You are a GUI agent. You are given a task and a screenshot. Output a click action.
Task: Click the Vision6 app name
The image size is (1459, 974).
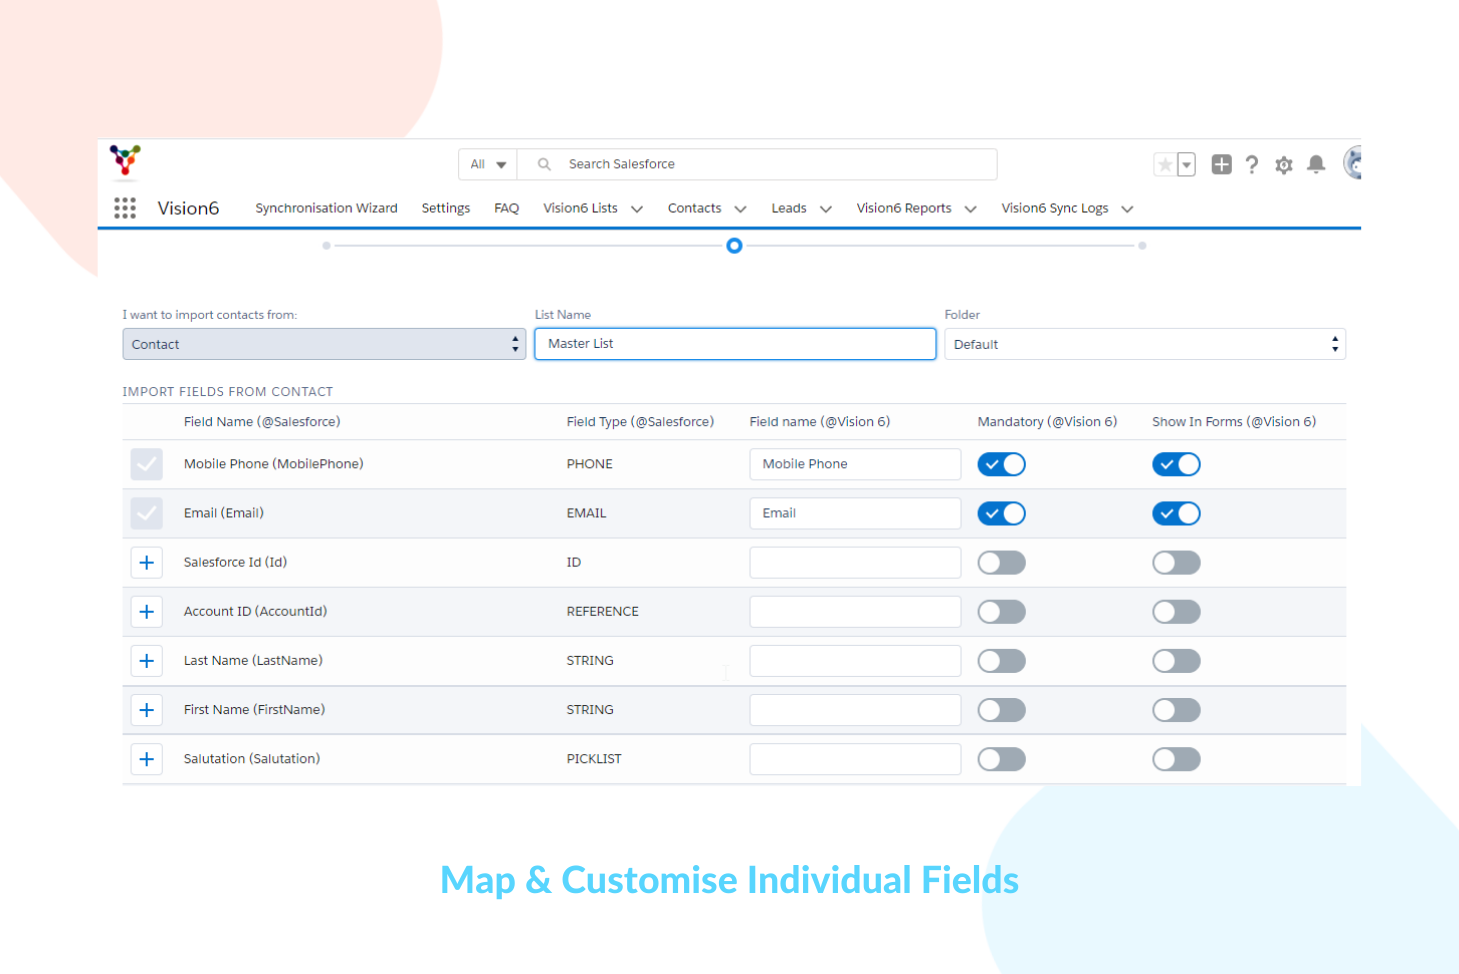tap(188, 208)
